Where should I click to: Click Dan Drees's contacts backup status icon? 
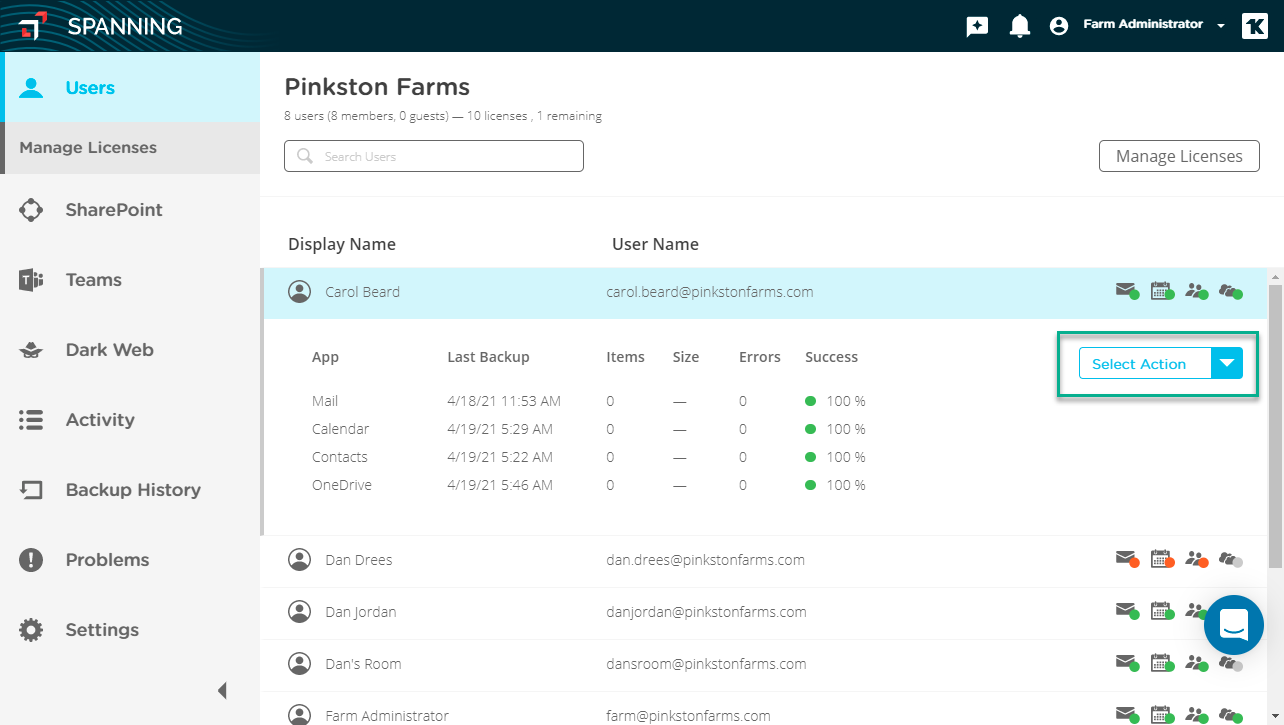[x=1197, y=560]
